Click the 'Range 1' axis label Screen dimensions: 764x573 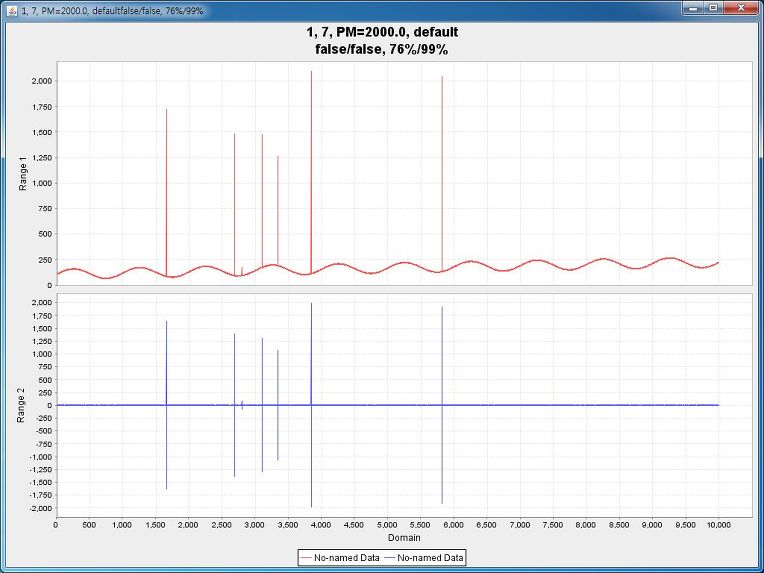tap(22, 173)
